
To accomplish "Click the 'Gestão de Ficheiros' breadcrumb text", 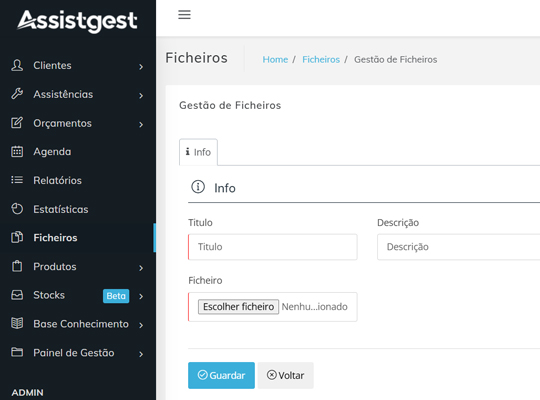I will coord(396,59).
